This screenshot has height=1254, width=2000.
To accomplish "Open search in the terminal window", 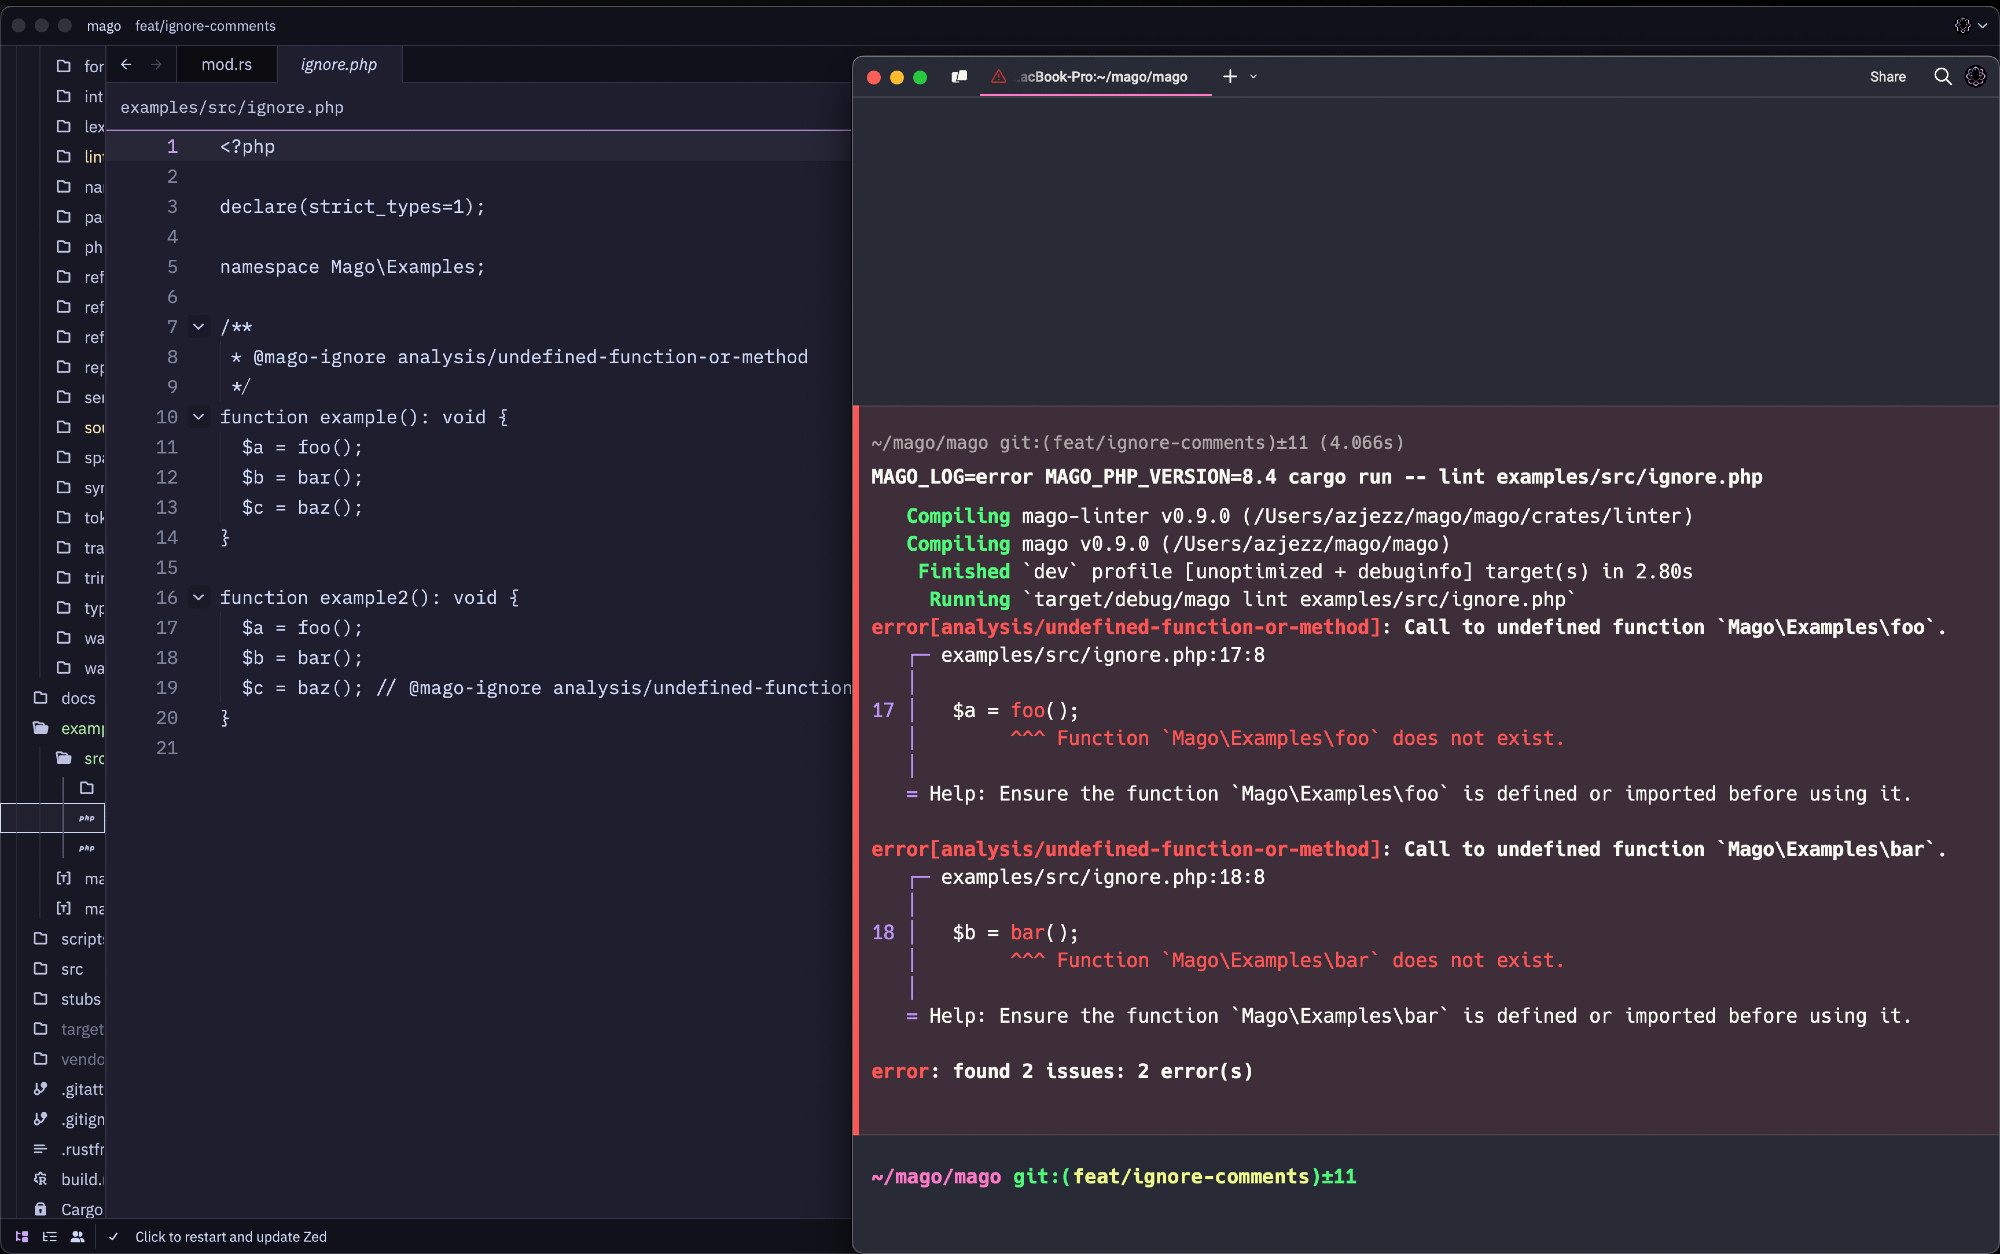I will [x=1943, y=77].
